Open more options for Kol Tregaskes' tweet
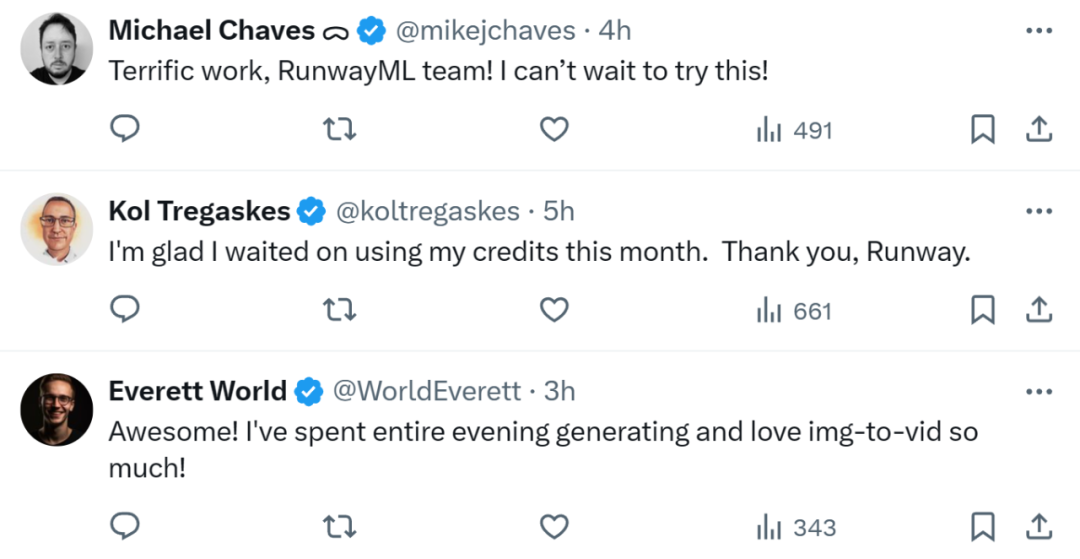This screenshot has height=559, width=1080. pyautogui.click(x=1039, y=211)
